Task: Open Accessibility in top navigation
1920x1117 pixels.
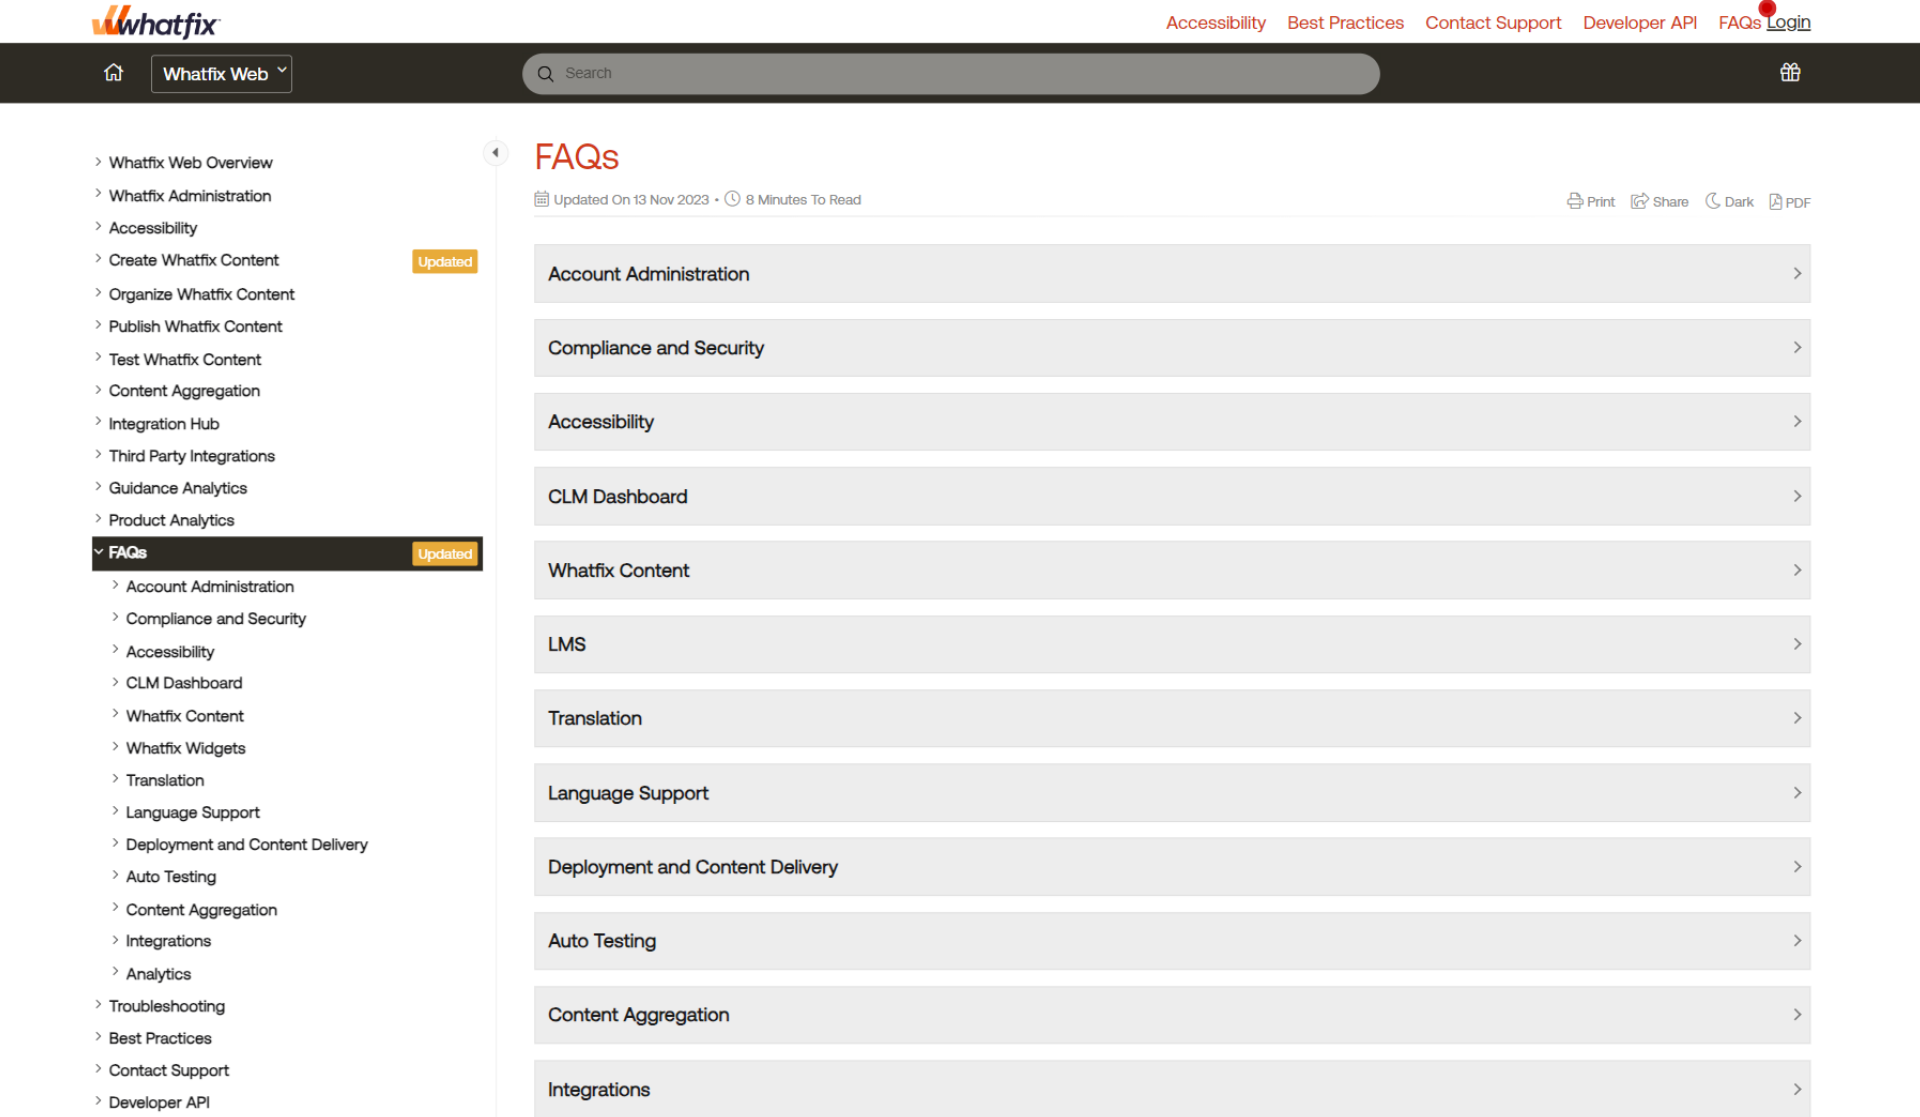Action: (x=1215, y=23)
